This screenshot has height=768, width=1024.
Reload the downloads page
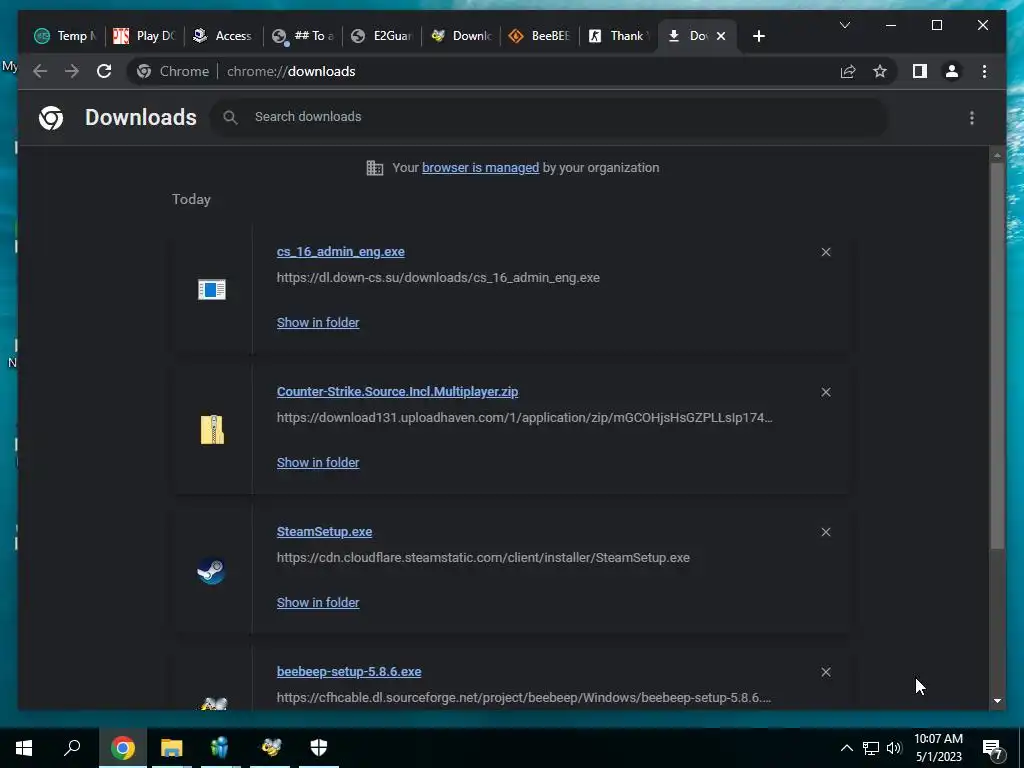click(104, 71)
